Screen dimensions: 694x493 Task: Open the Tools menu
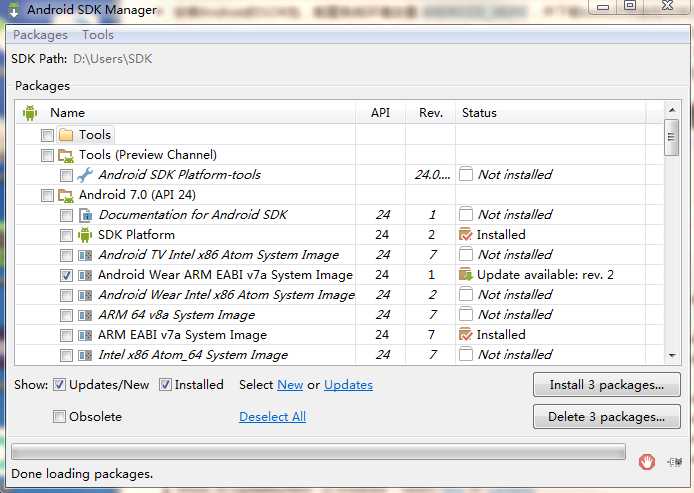click(98, 35)
